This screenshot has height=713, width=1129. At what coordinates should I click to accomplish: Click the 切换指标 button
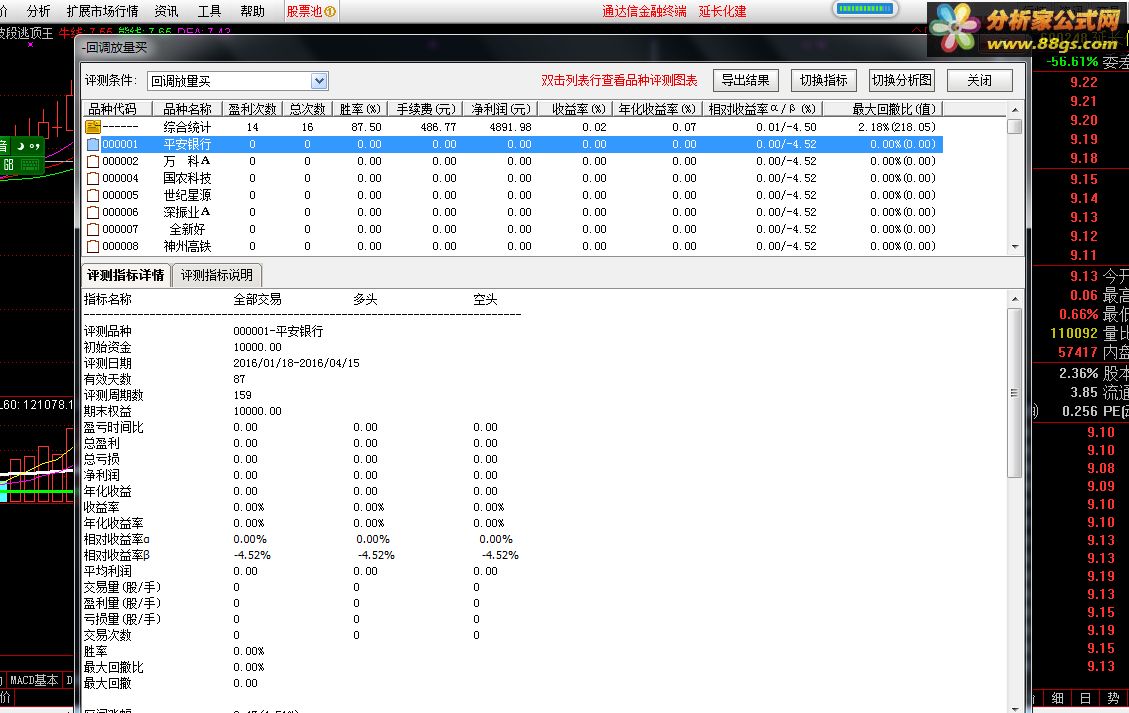point(824,80)
